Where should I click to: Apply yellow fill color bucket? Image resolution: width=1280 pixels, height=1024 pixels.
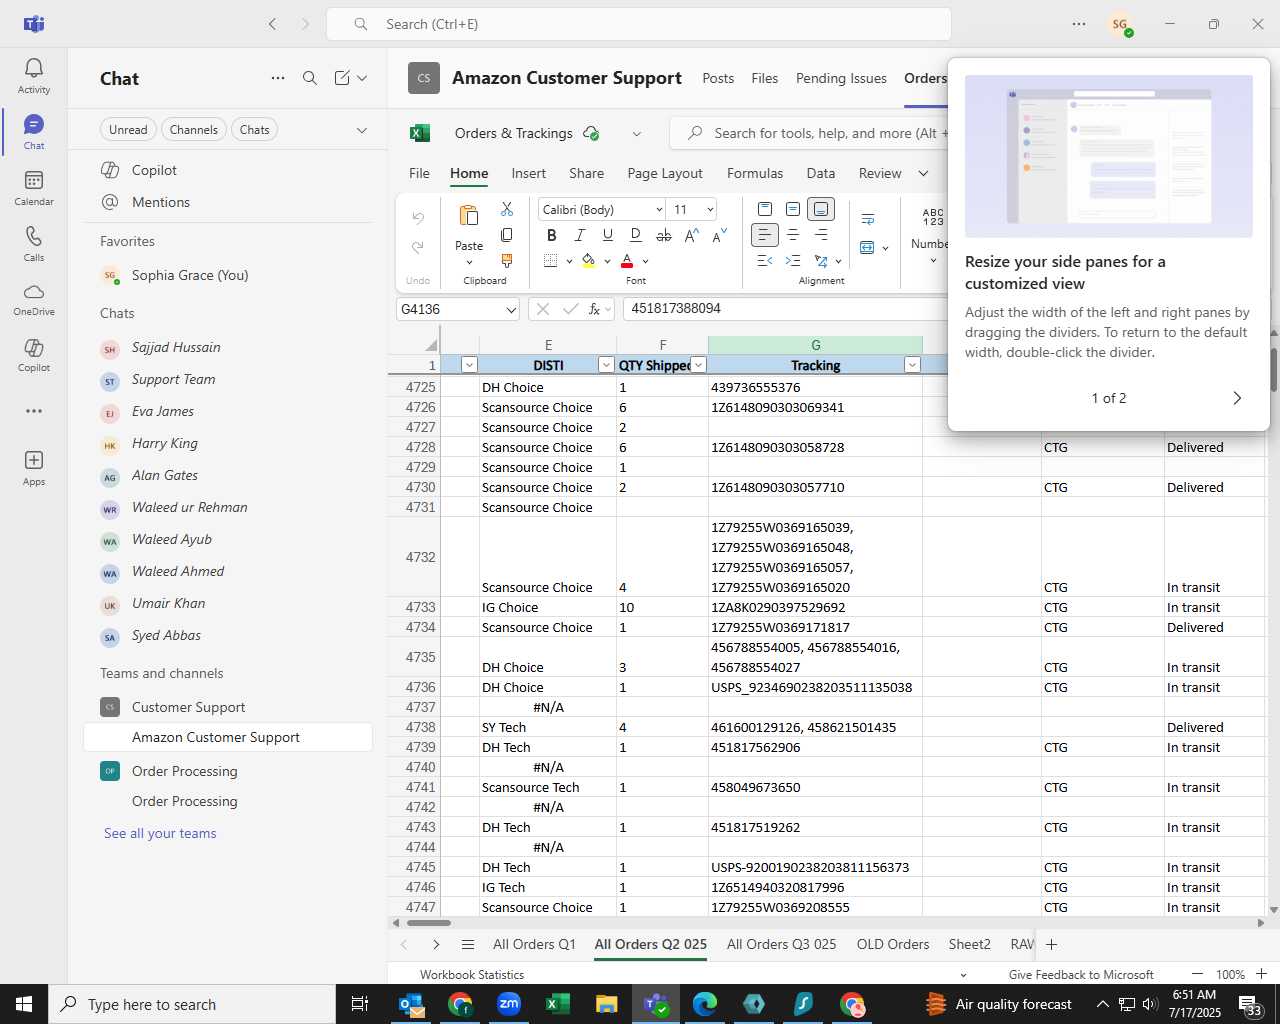(x=588, y=261)
